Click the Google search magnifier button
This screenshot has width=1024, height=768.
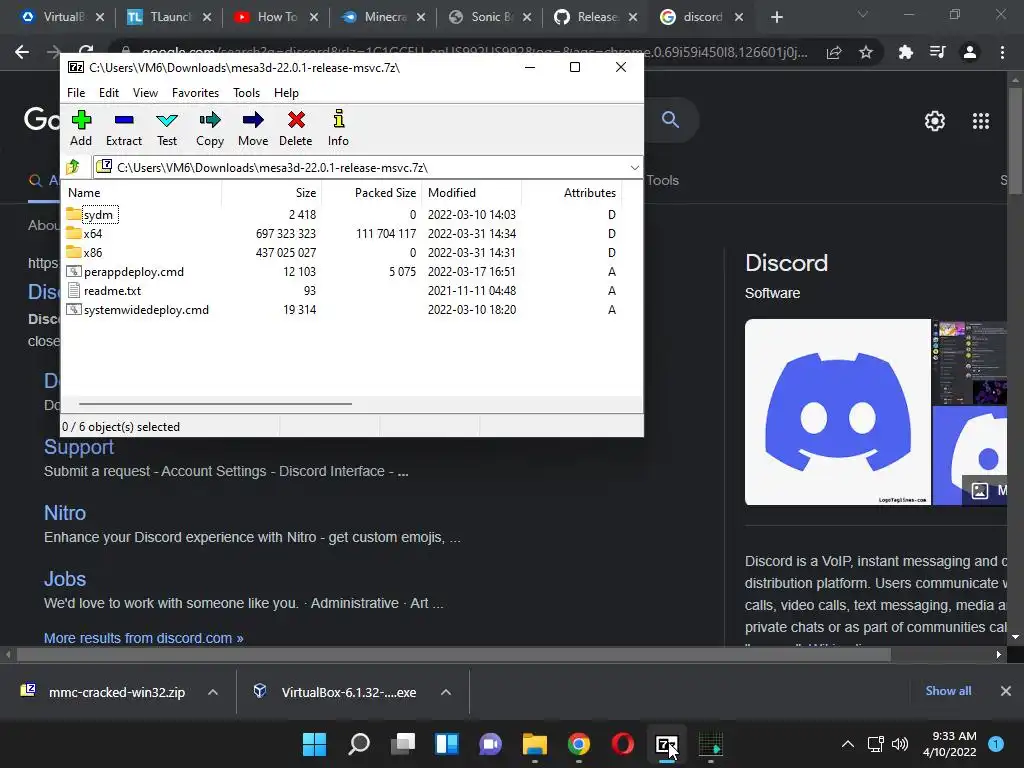pyautogui.click(x=671, y=120)
